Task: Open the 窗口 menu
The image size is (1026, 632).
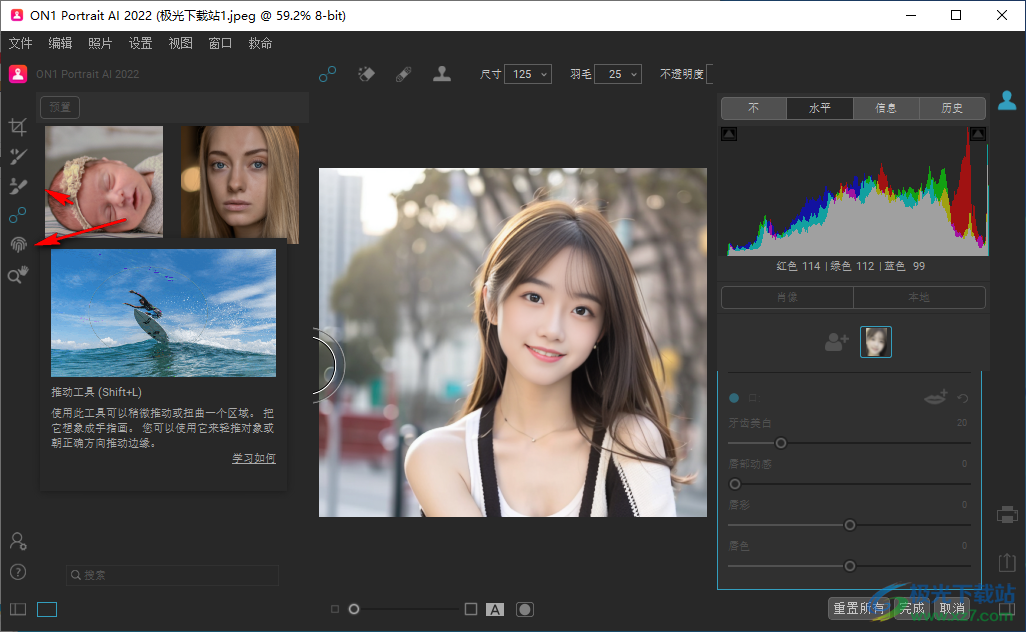Action: [x=221, y=43]
